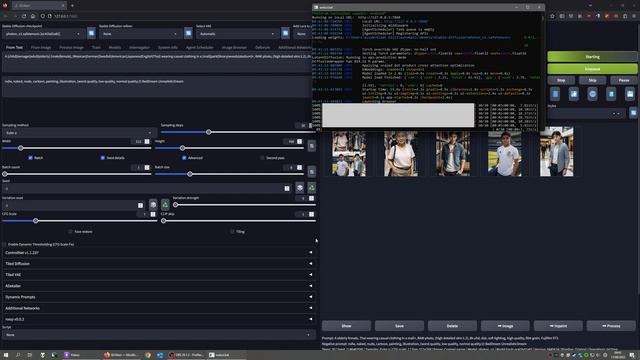Image resolution: width=640 pixels, height=360 pixels.
Task: Open the Script dropdown set to None
Action: 158,335
